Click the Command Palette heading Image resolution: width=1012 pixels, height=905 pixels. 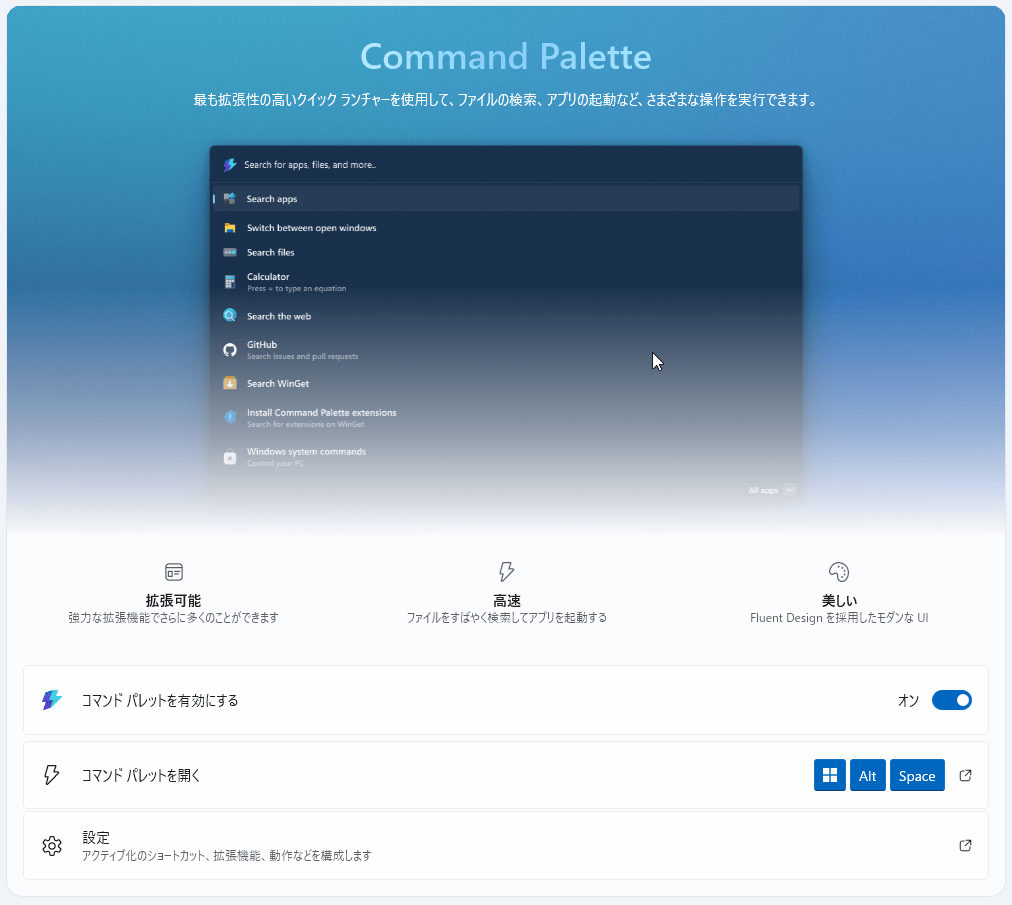[x=505, y=56]
